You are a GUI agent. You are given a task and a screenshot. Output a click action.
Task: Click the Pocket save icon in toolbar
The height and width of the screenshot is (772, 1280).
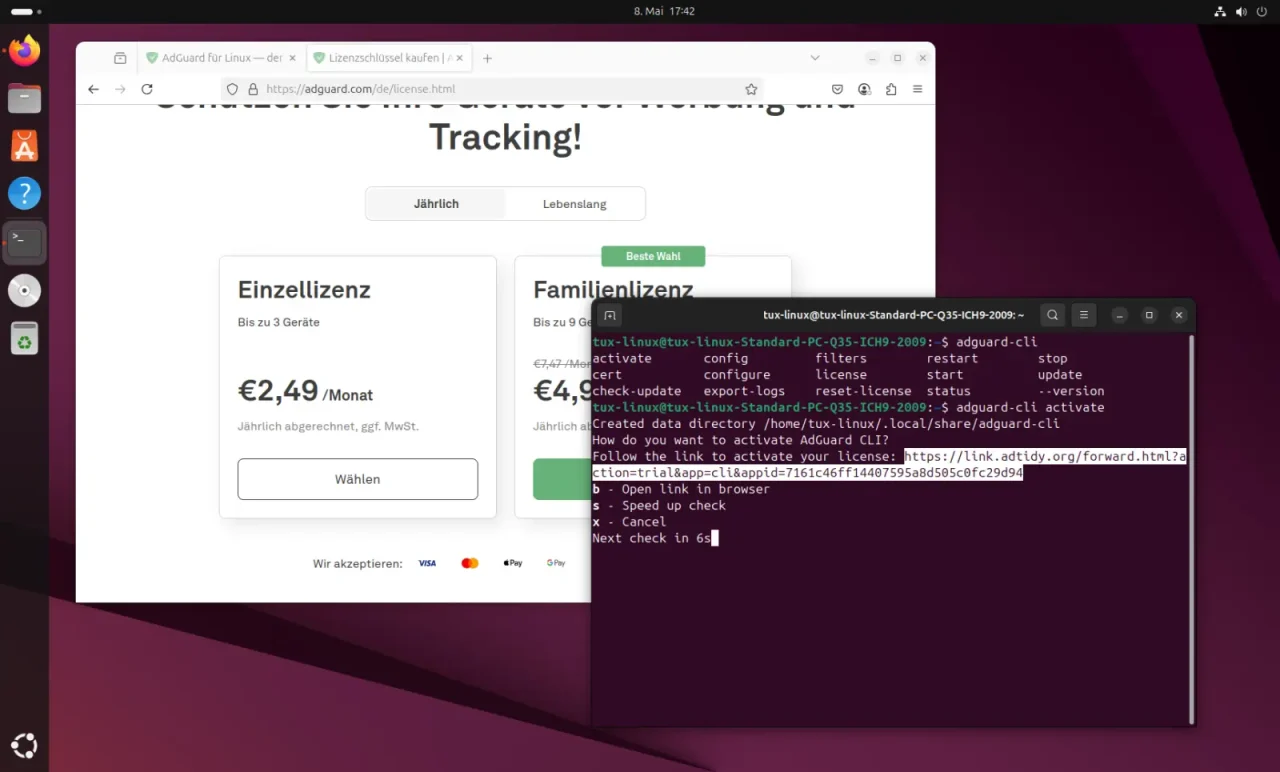pyautogui.click(x=838, y=89)
